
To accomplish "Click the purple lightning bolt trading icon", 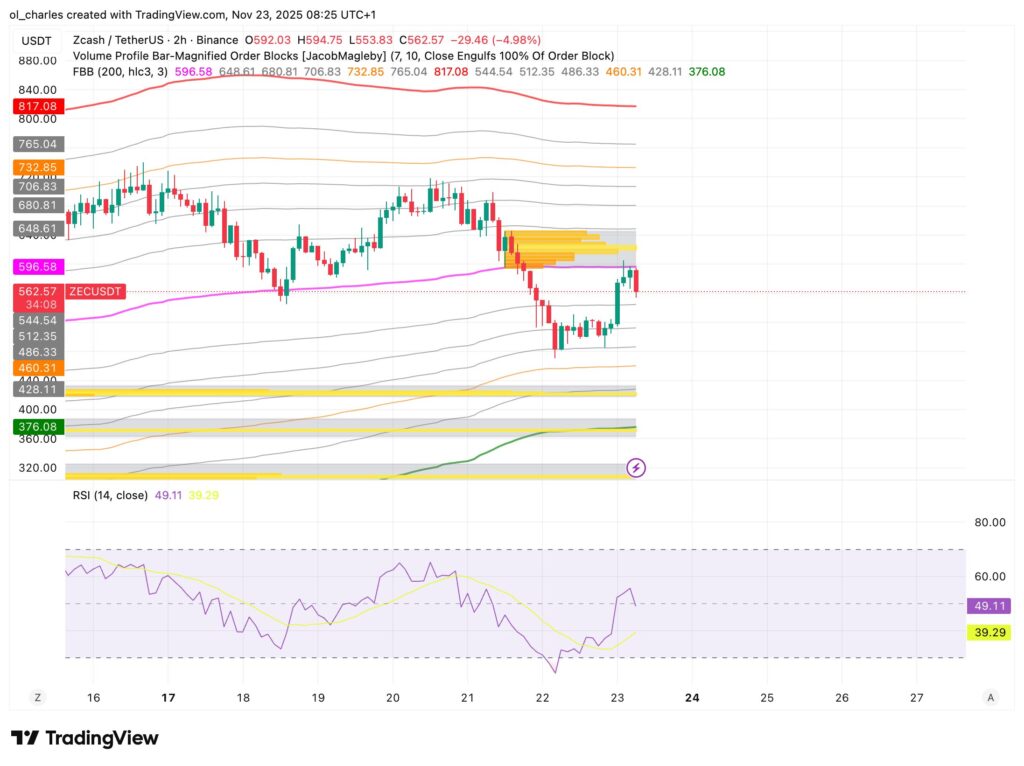I will (x=634, y=467).
